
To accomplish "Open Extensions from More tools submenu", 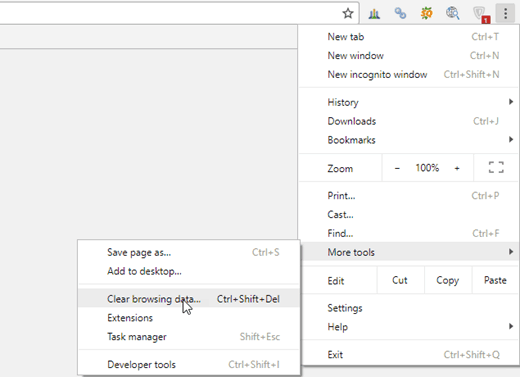I will [x=189, y=318].
